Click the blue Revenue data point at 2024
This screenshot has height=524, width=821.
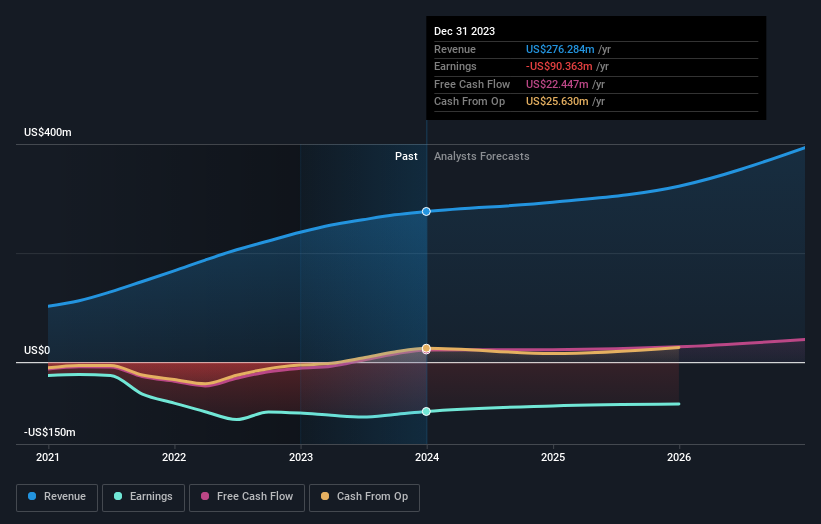(x=426, y=211)
